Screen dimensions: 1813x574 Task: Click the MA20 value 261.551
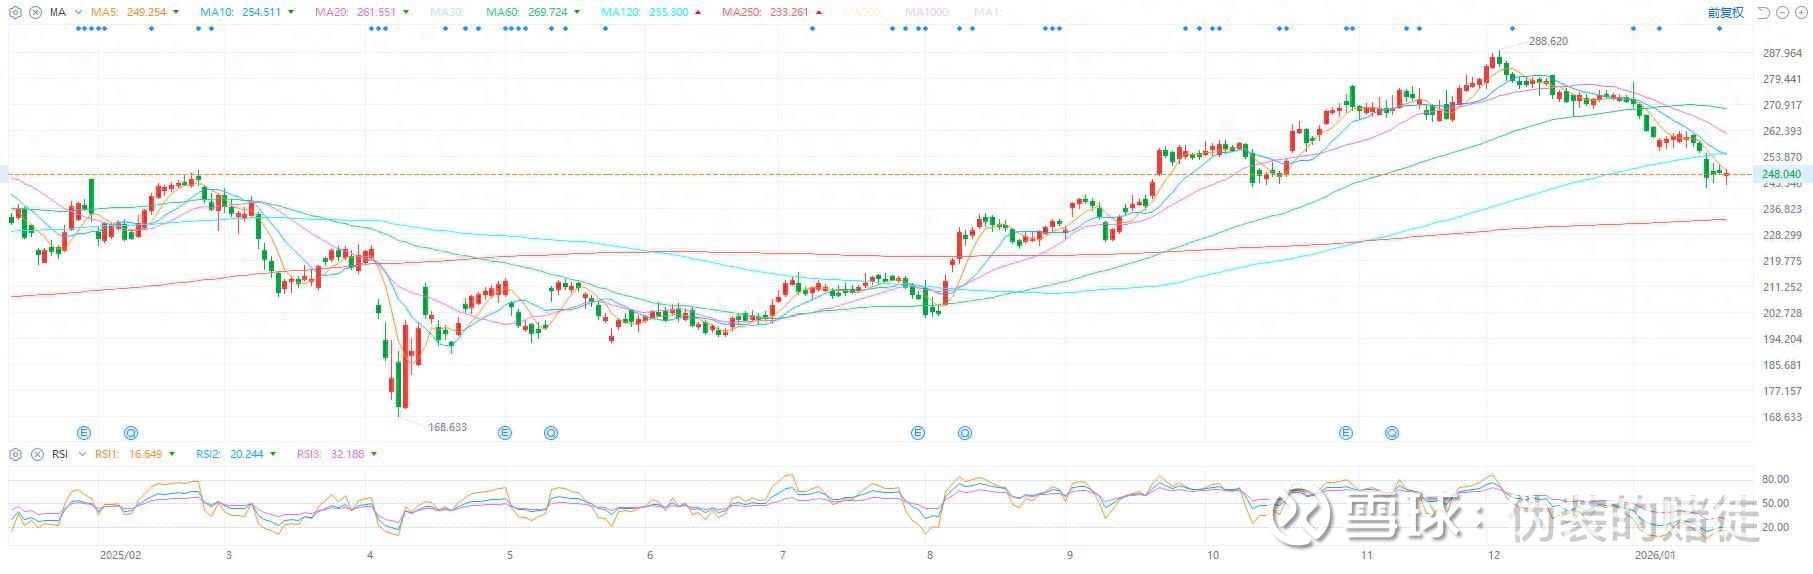377,12
